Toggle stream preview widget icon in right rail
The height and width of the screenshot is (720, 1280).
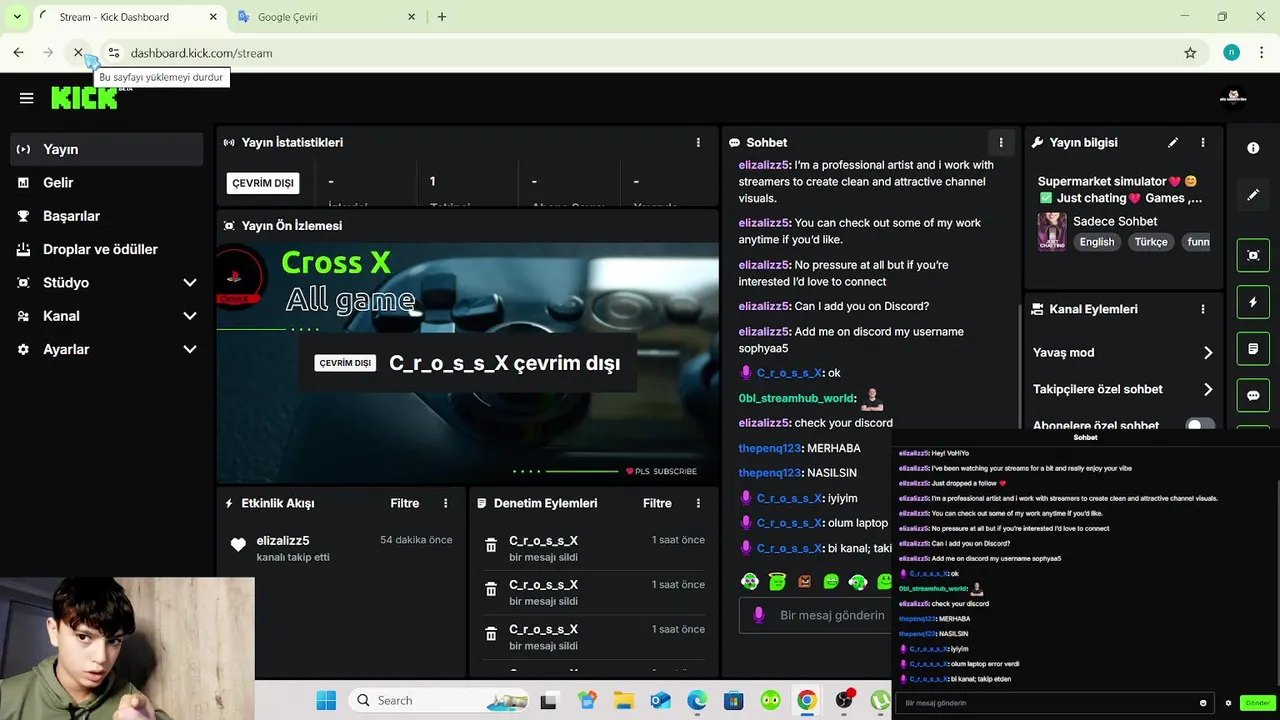[x=1253, y=255]
